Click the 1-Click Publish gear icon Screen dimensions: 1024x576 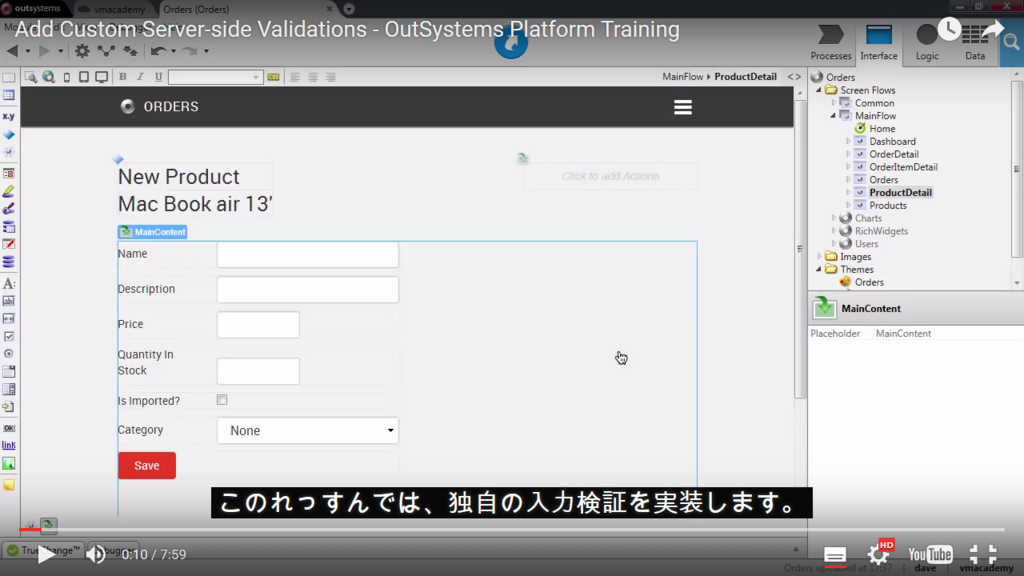pyautogui.click(x=82, y=50)
